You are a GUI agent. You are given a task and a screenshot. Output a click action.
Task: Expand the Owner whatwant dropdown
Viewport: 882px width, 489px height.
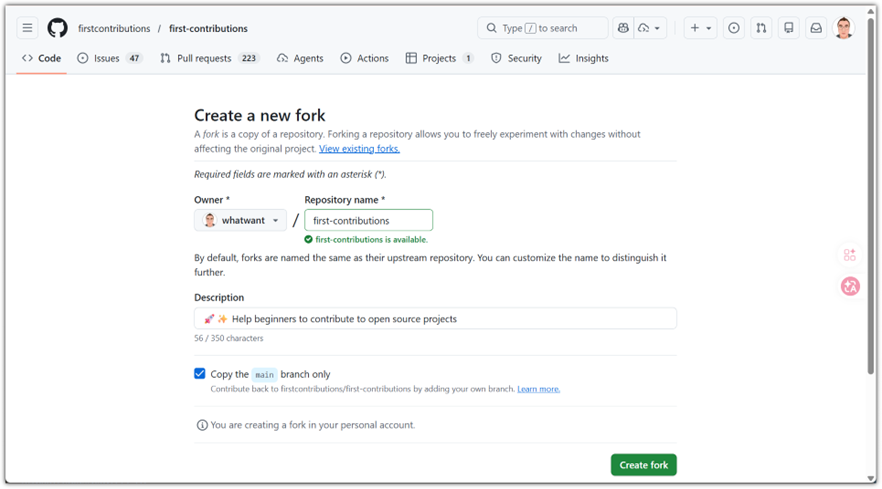pos(240,220)
